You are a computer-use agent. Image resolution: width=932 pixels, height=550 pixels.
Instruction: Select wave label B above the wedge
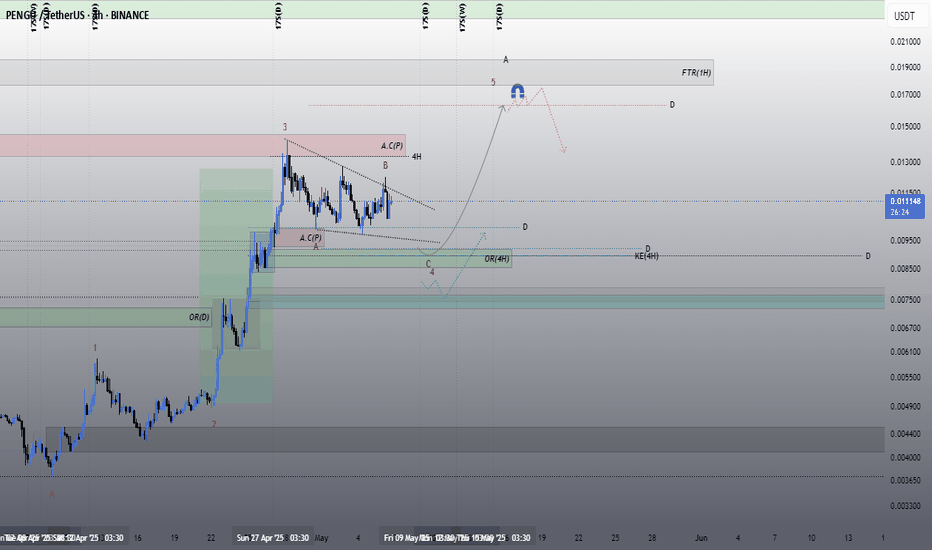point(385,165)
